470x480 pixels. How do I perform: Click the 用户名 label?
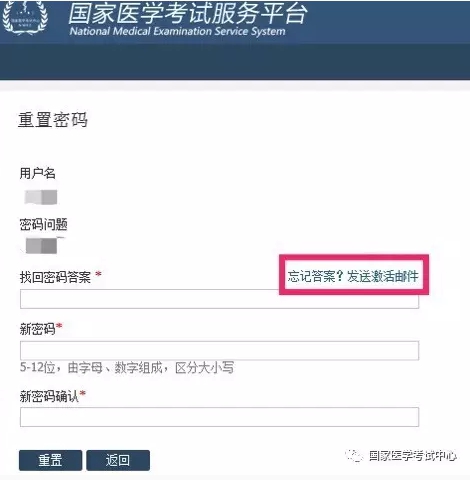(x=37, y=173)
